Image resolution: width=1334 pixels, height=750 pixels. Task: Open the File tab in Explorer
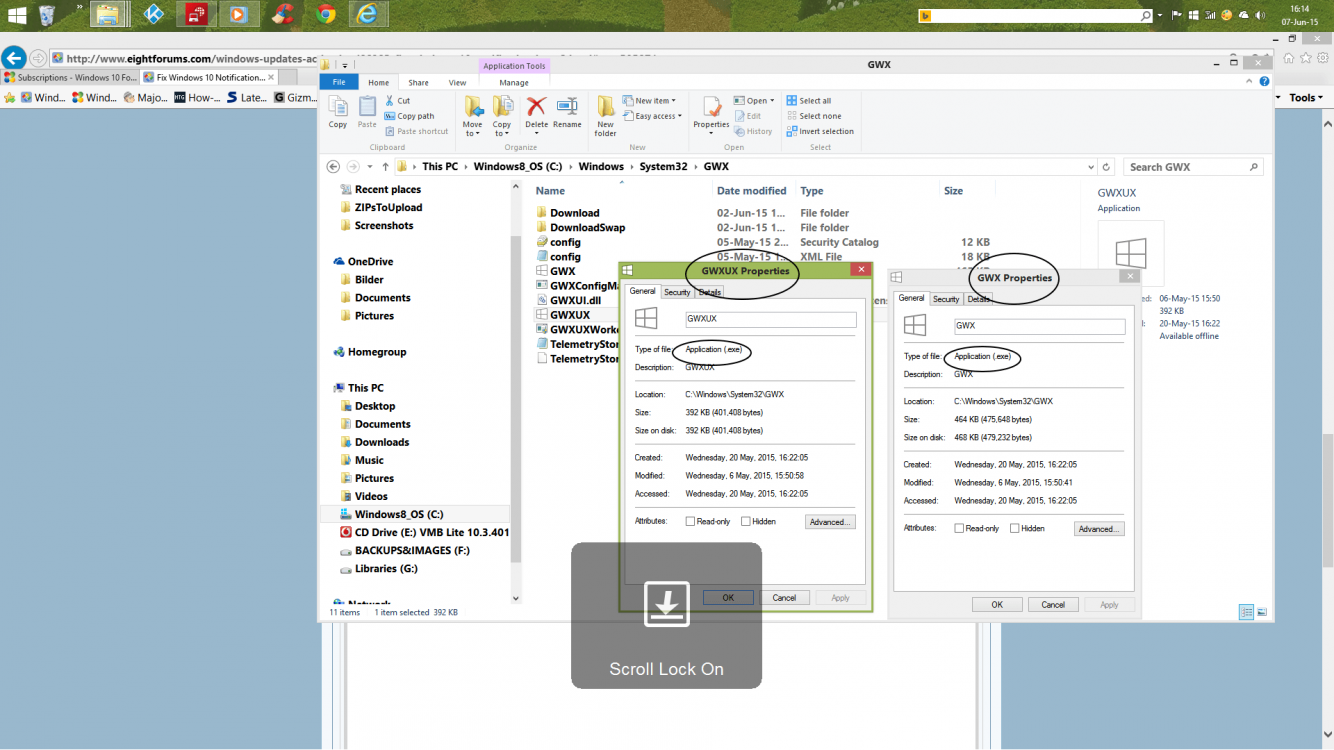[x=339, y=82]
